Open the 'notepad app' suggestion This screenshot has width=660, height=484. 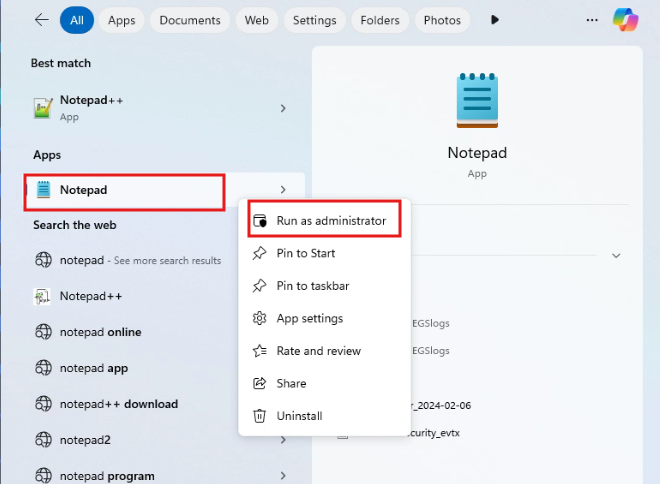[x=94, y=368]
